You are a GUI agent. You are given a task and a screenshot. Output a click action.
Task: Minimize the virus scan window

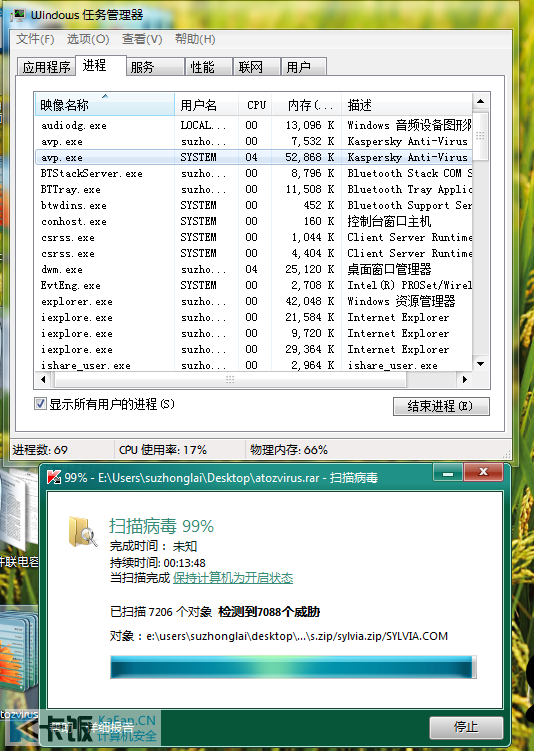click(448, 473)
